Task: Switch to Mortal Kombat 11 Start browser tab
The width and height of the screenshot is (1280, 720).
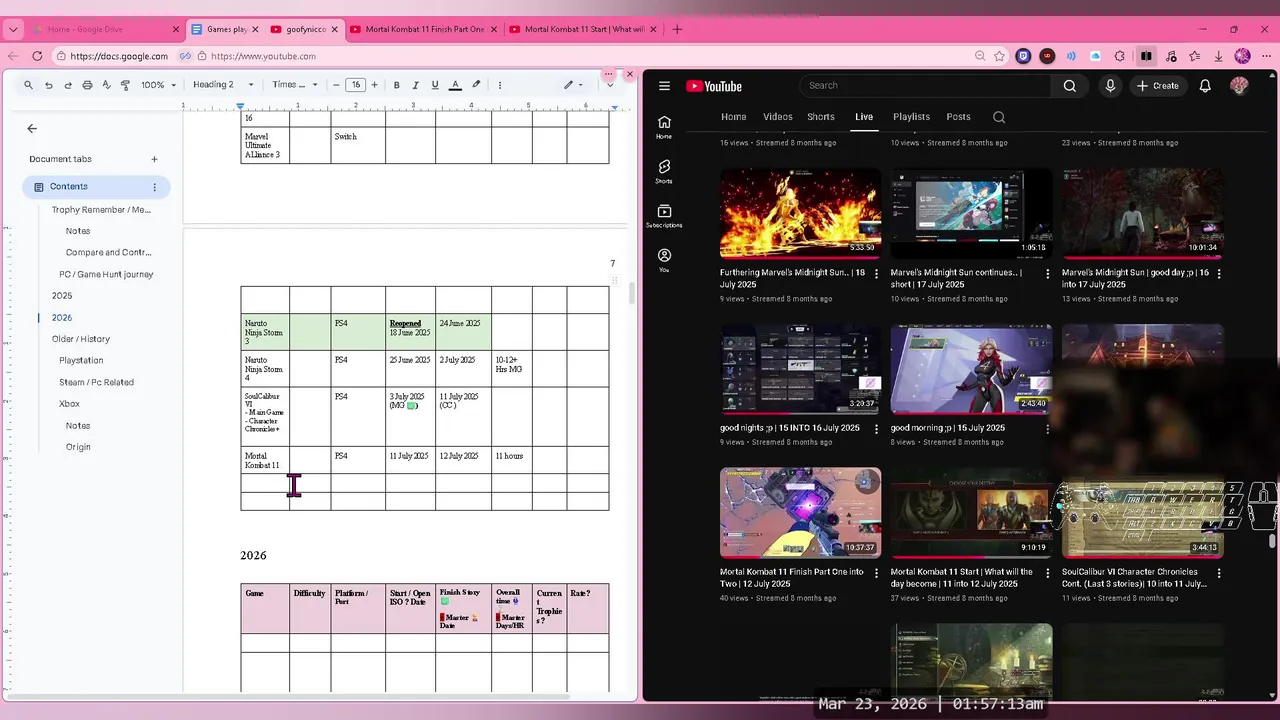Action: (x=583, y=29)
